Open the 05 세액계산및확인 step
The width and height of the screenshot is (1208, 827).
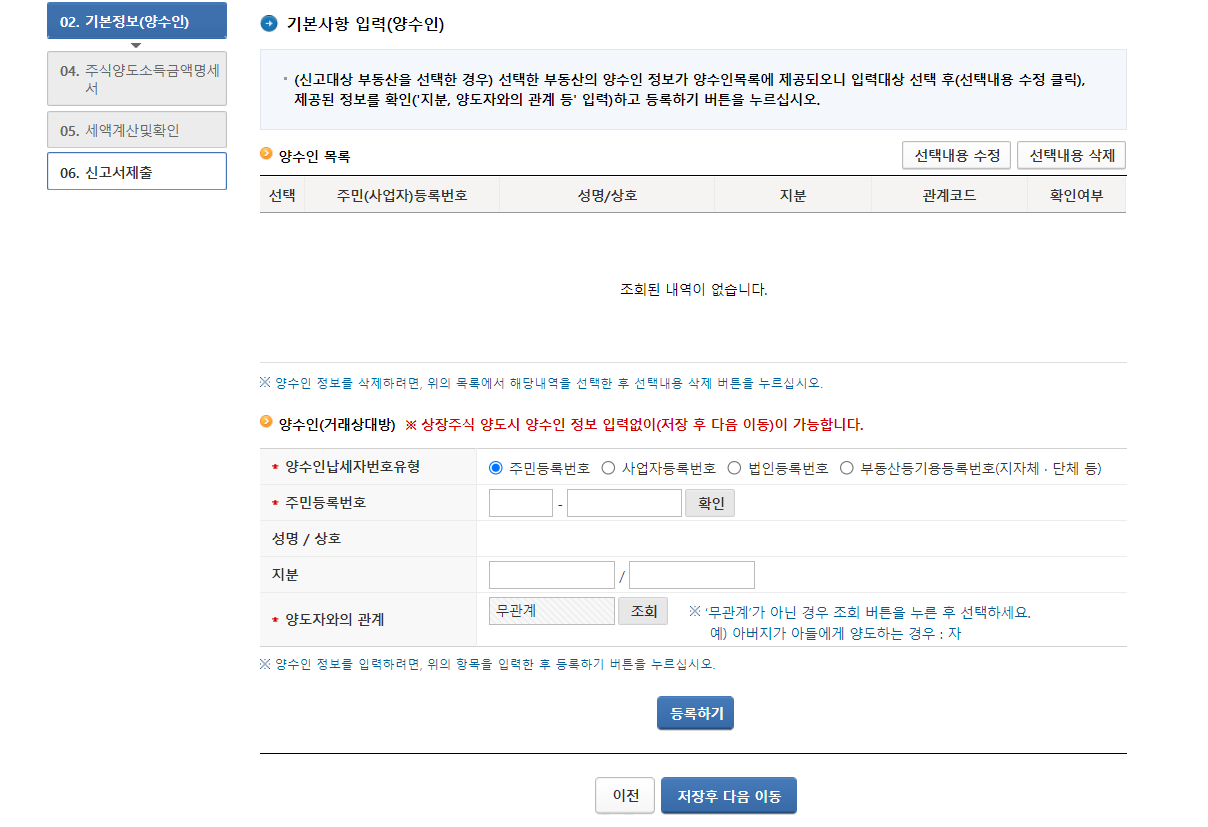pos(136,129)
